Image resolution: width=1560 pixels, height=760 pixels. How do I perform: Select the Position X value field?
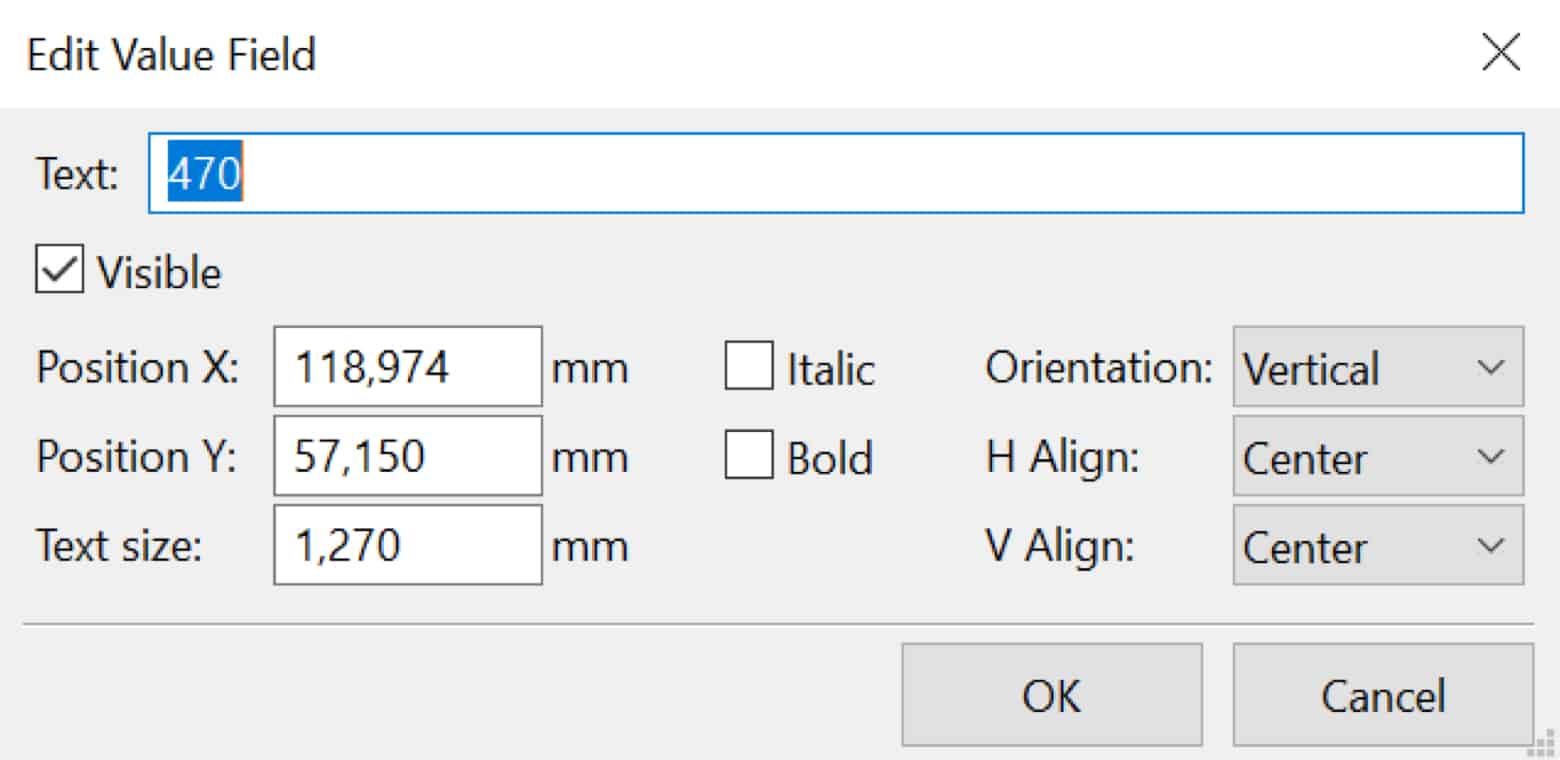coord(406,366)
